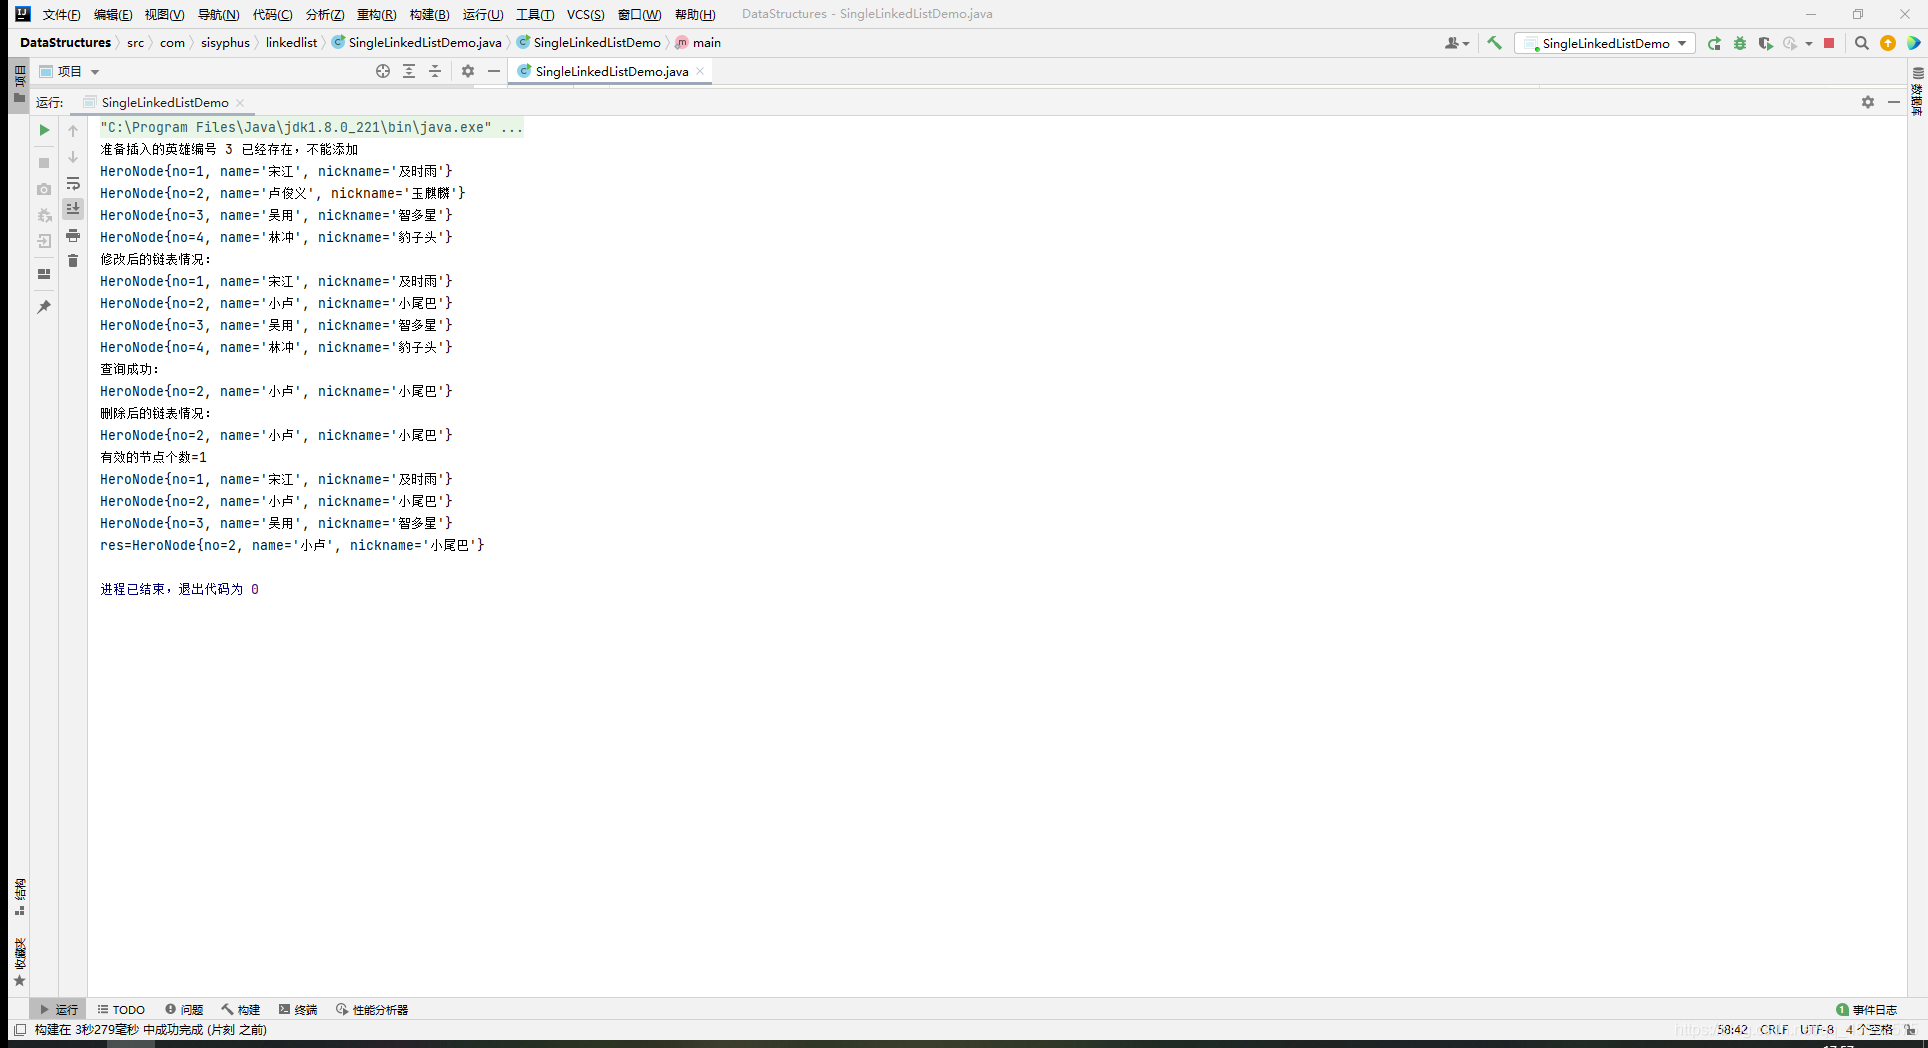The width and height of the screenshot is (1928, 1048).
Task: Open 终端 terminal tool window
Action: coord(298,1009)
